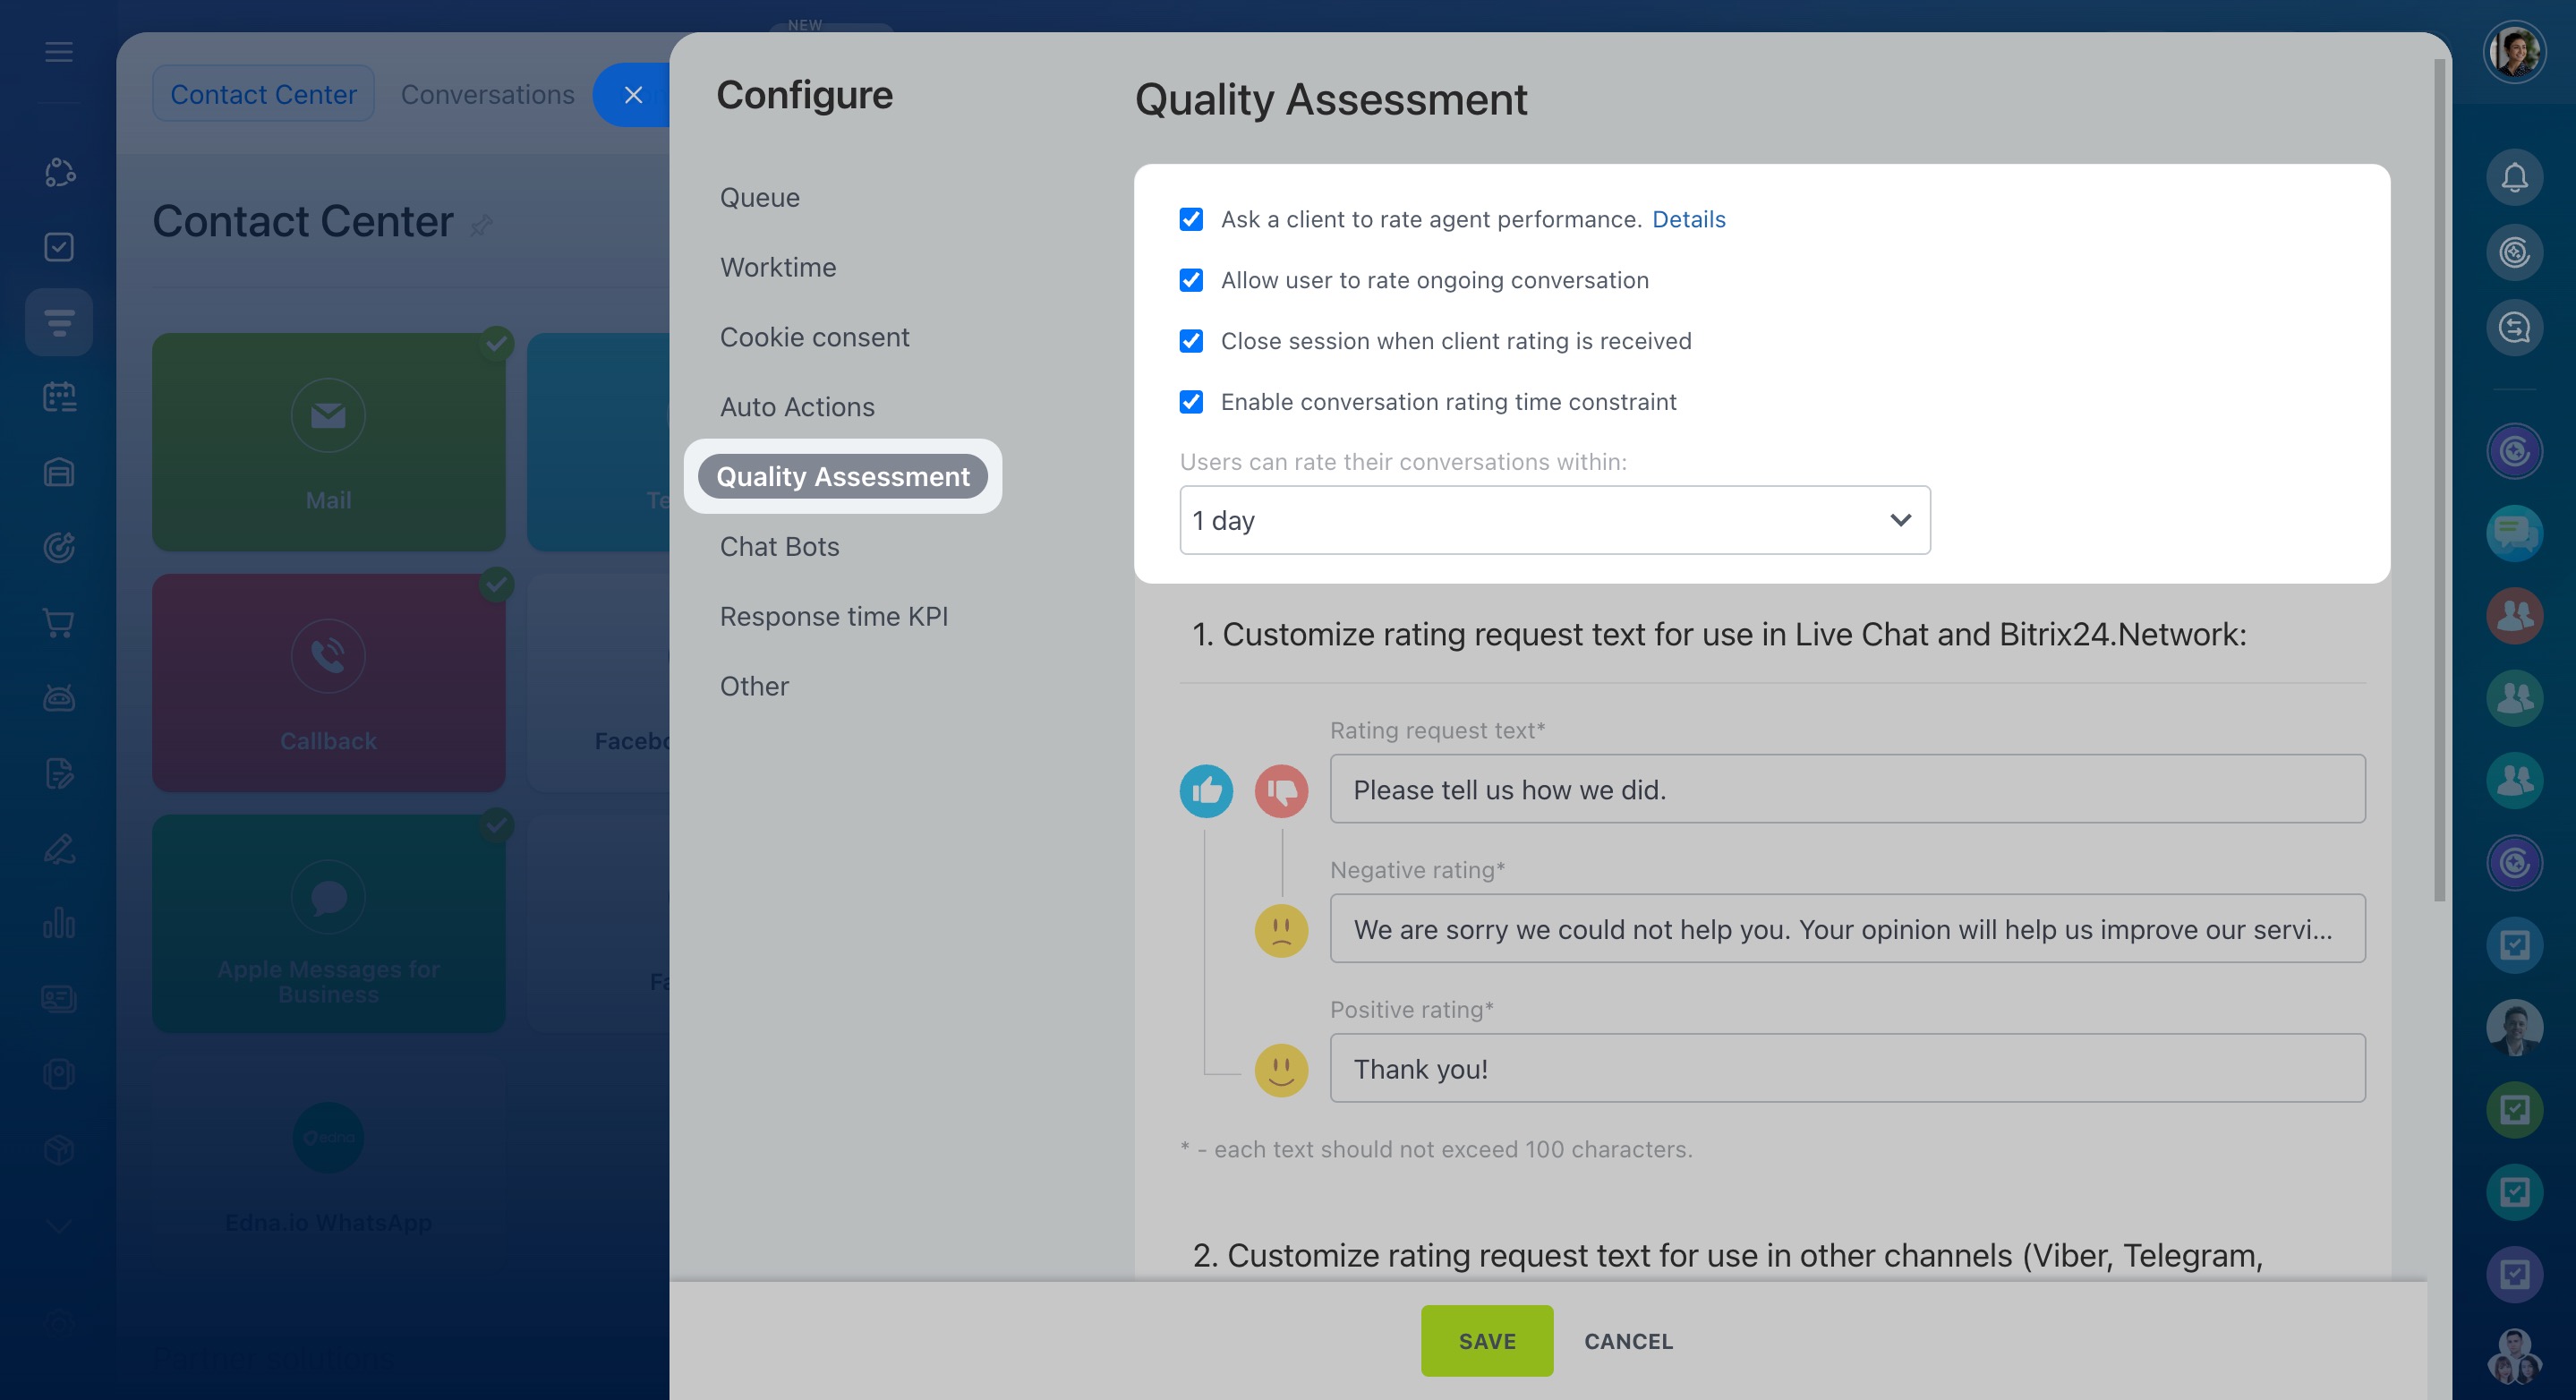Uncheck Allow user to rate ongoing conversation

tap(1191, 280)
